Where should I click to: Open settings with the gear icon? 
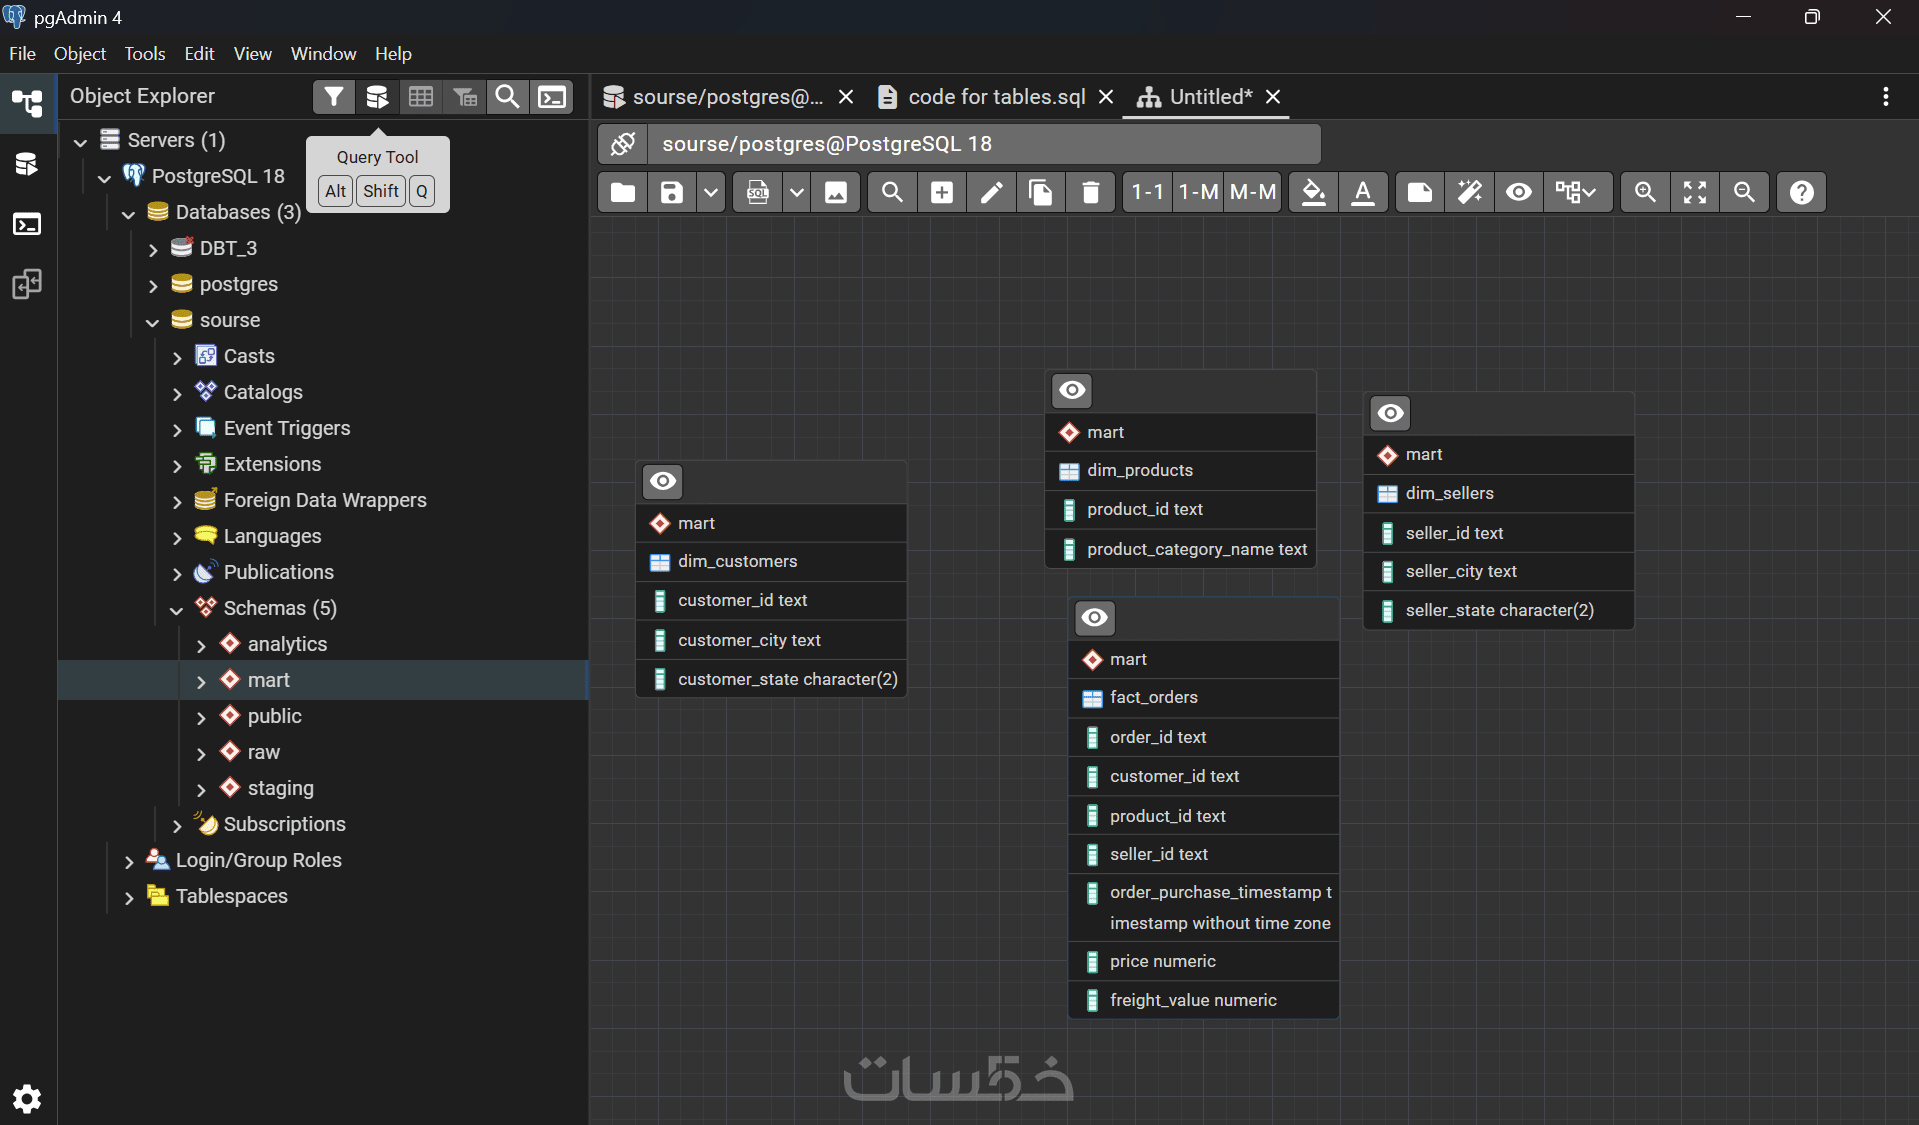coord(27,1099)
